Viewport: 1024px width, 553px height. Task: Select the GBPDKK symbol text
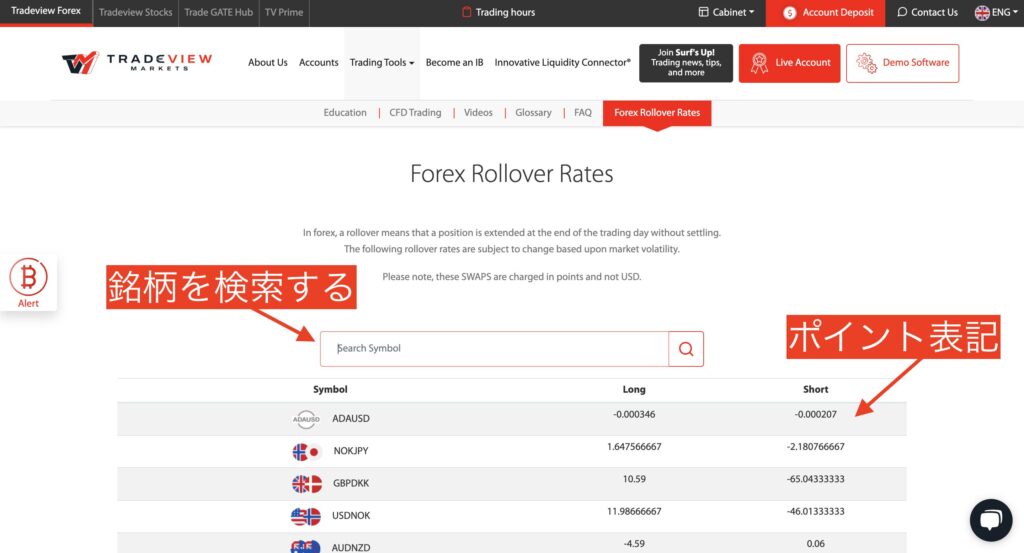click(351, 483)
